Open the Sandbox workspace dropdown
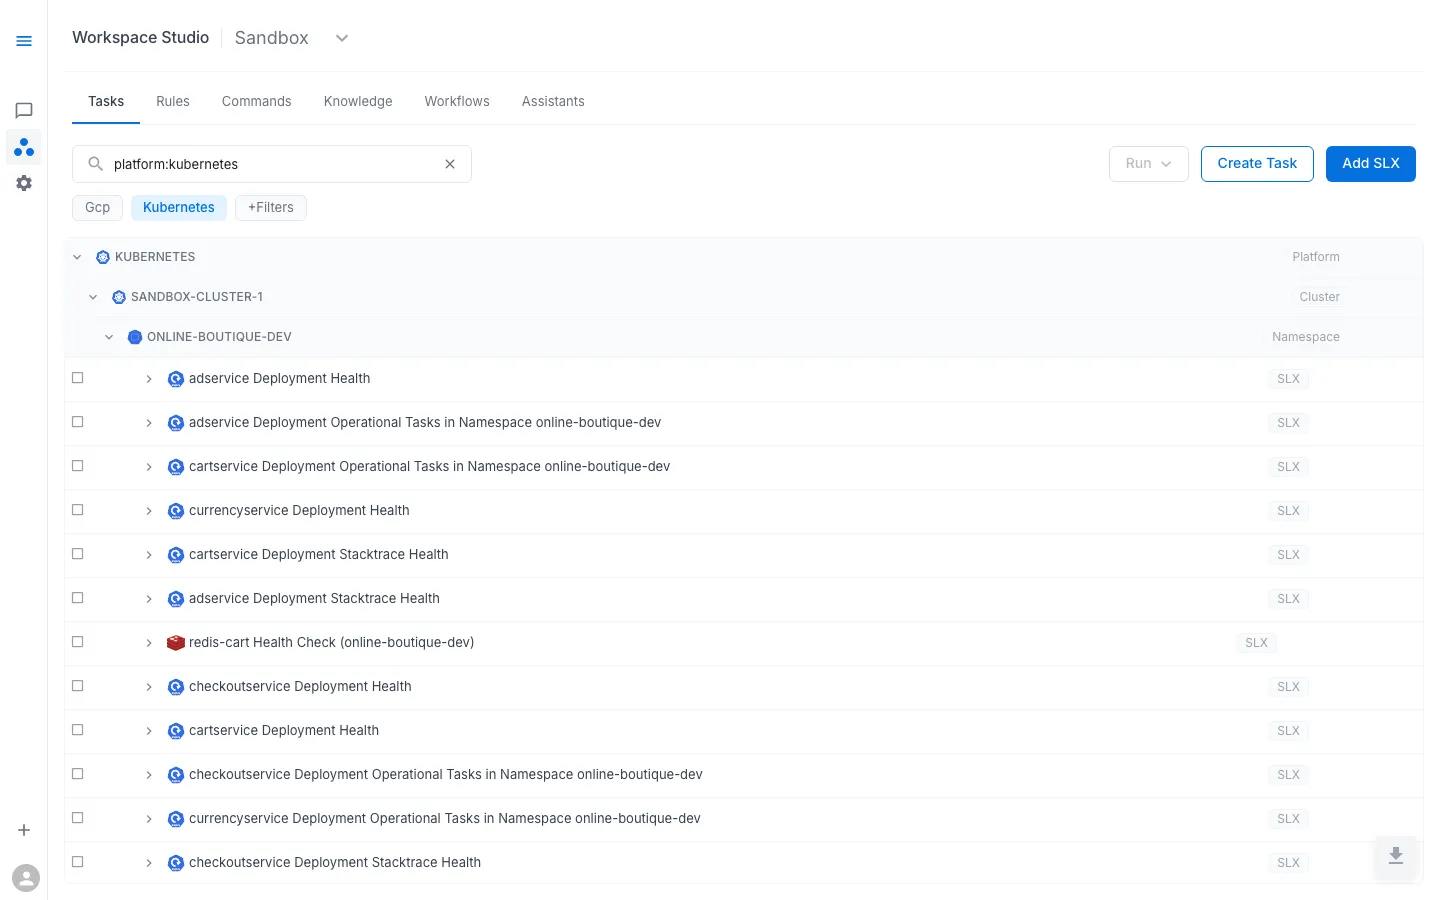This screenshot has height=900, width=1440. pos(341,37)
